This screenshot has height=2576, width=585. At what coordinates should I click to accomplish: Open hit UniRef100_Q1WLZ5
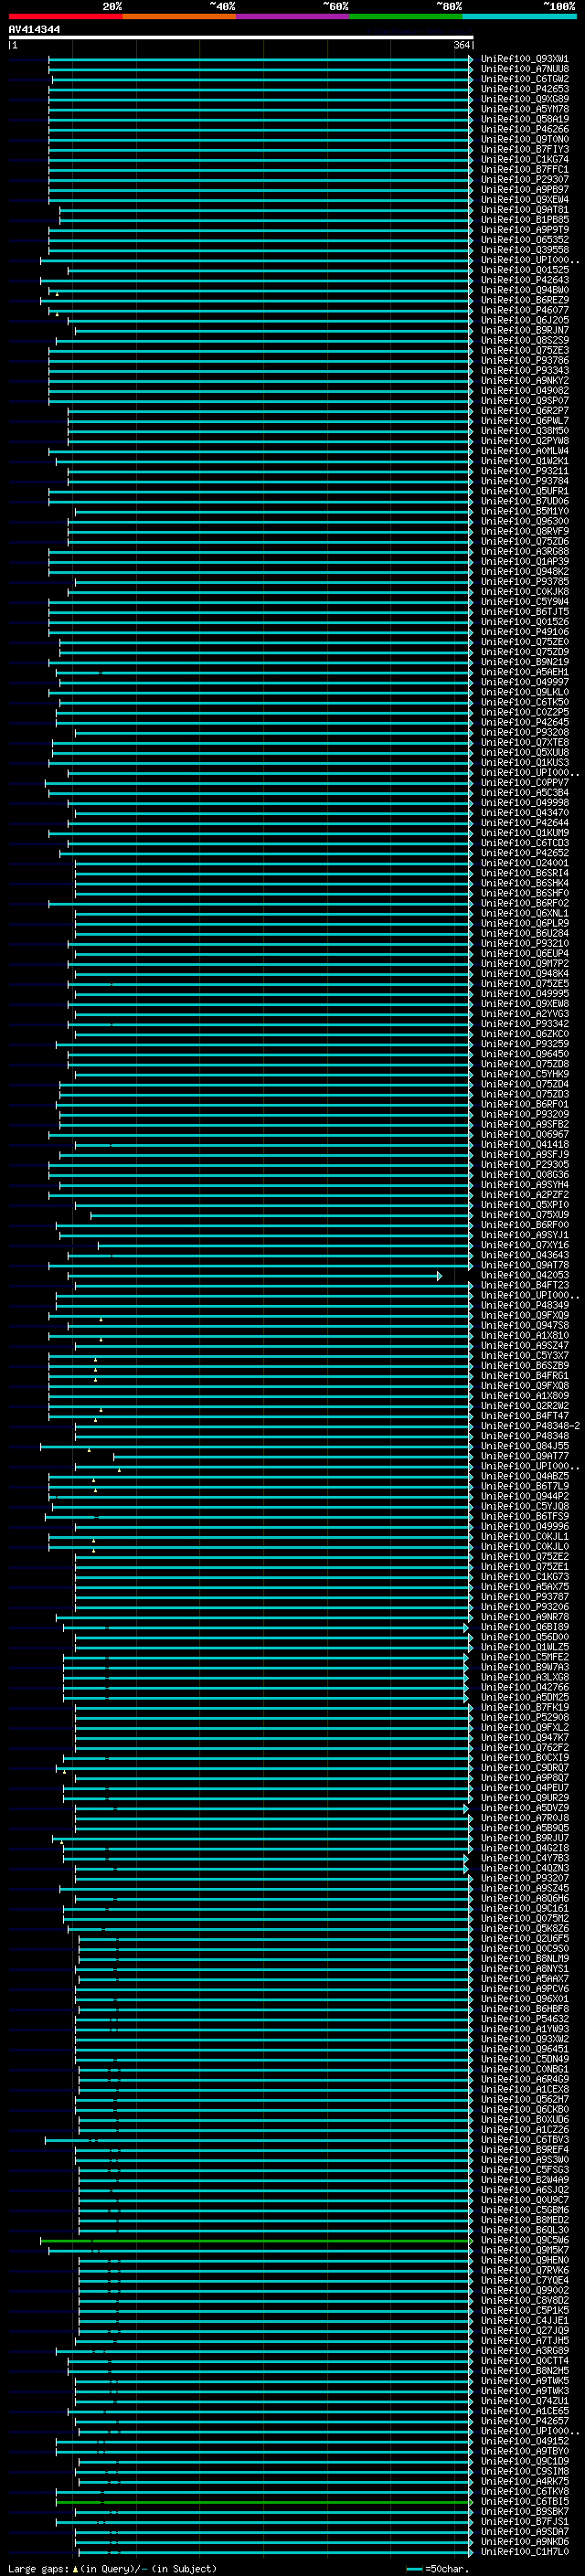(x=525, y=1647)
